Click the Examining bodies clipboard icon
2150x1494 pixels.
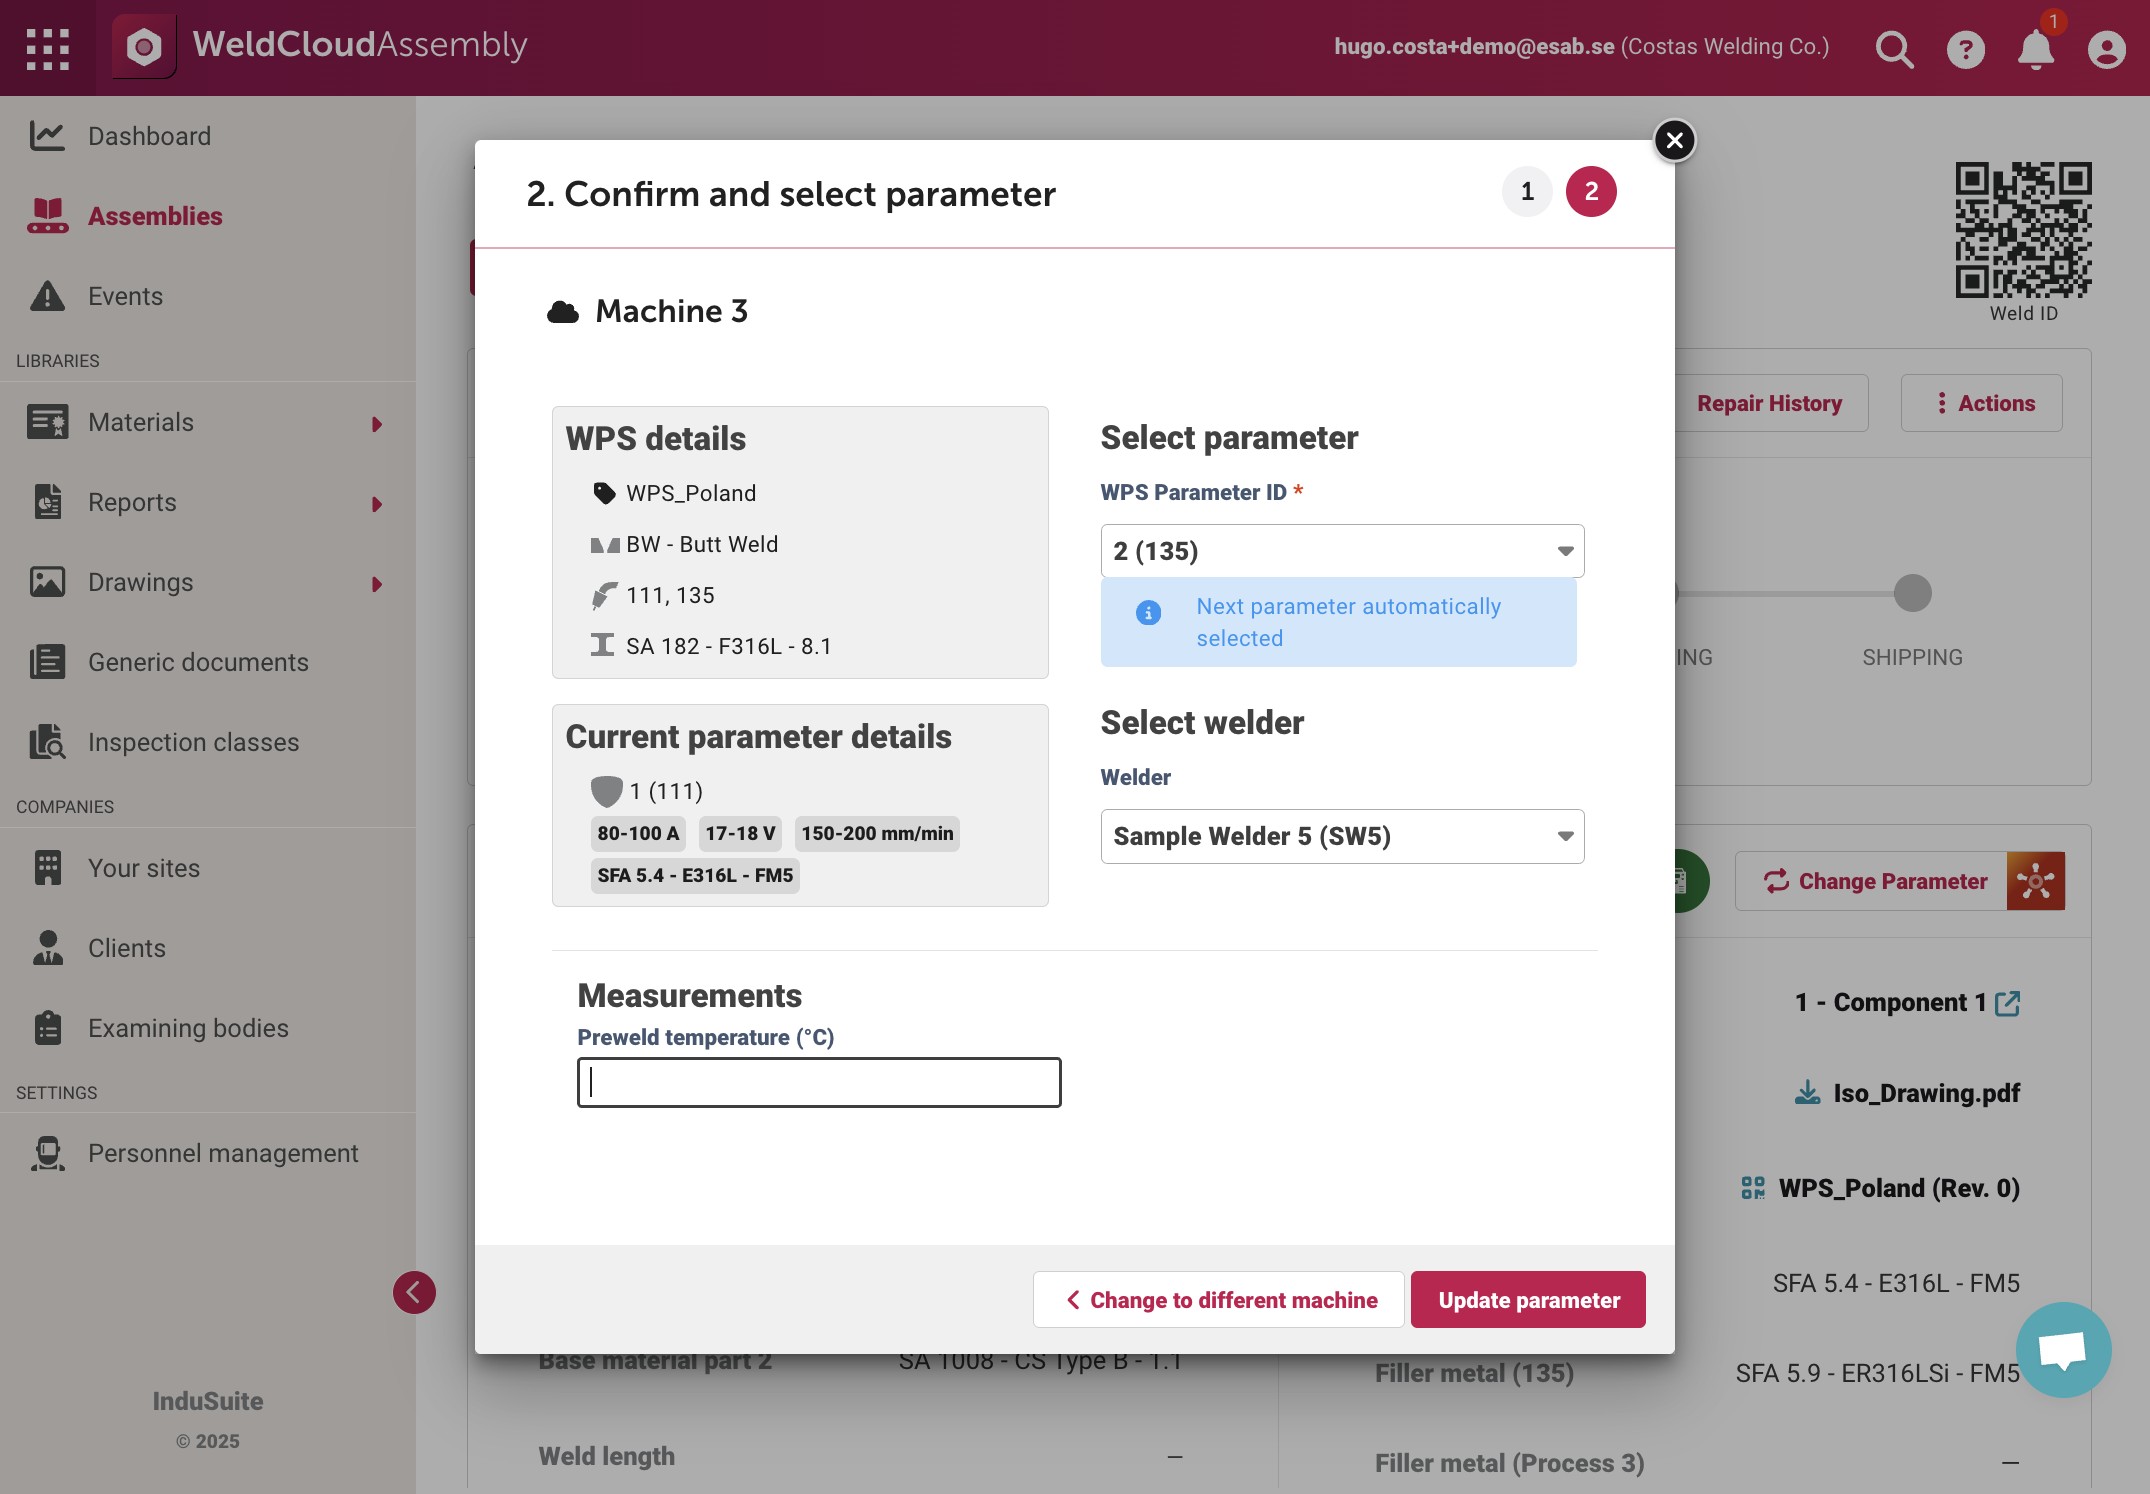pyautogui.click(x=47, y=1028)
